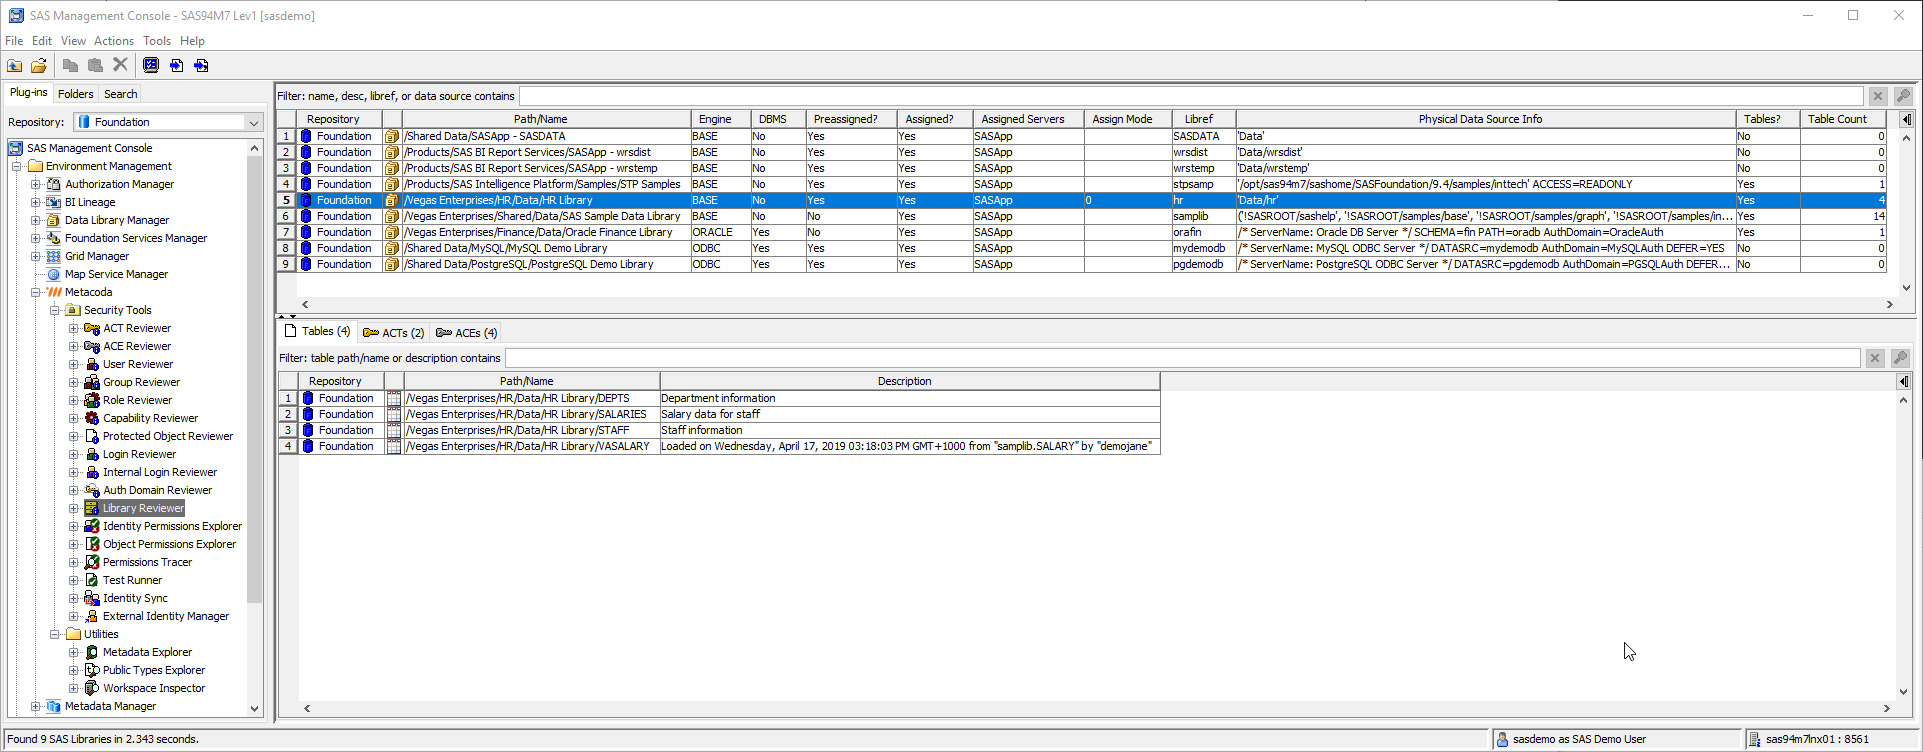Image resolution: width=1923 pixels, height=752 pixels.
Task: Collapse the Metacoda node
Action: [36, 292]
